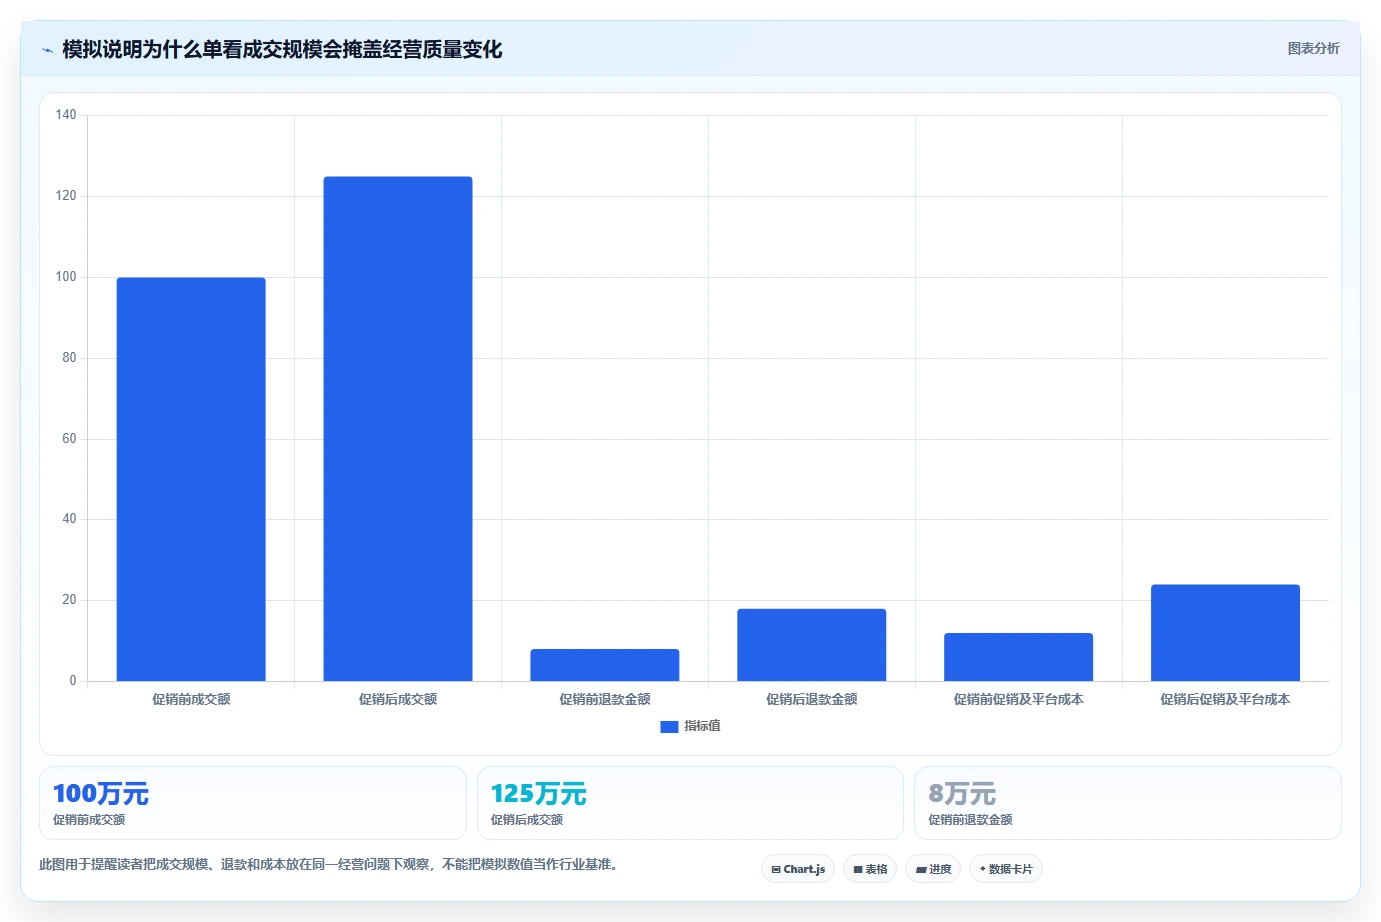
Task: Click the icon inside the Chart.js chip
Action: pyautogui.click(x=776, y=870)
